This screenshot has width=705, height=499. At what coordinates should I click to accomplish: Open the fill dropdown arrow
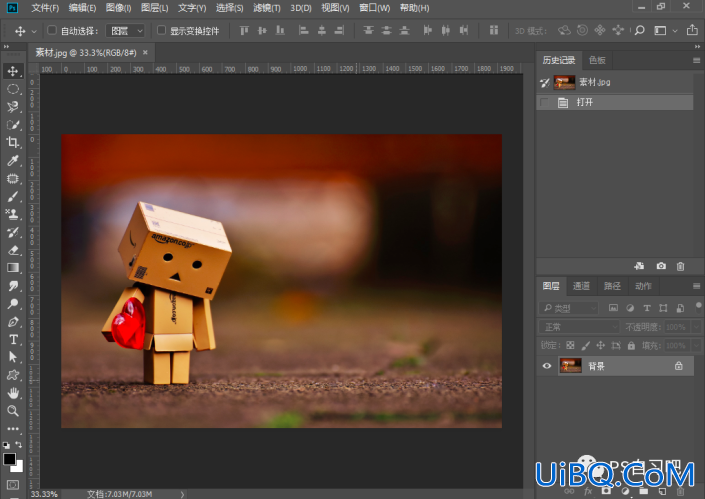coord(696,345)
